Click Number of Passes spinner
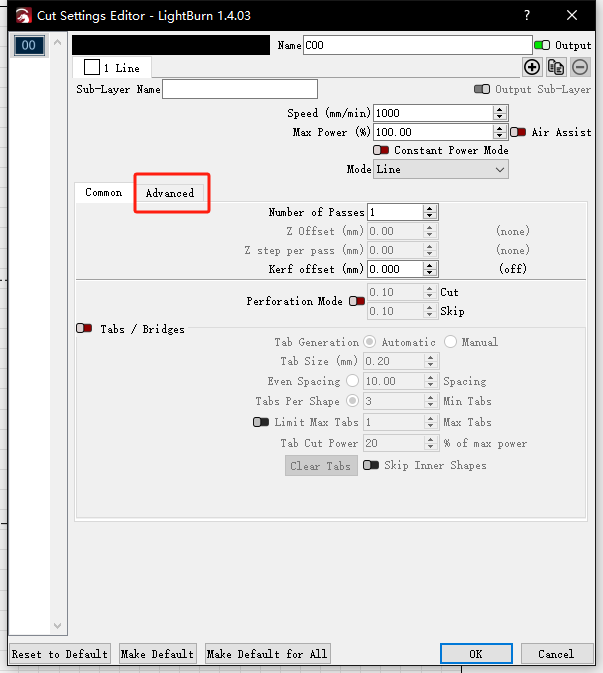Image resolution: width=603 pixels, height=673 pixels. [430, 212]
